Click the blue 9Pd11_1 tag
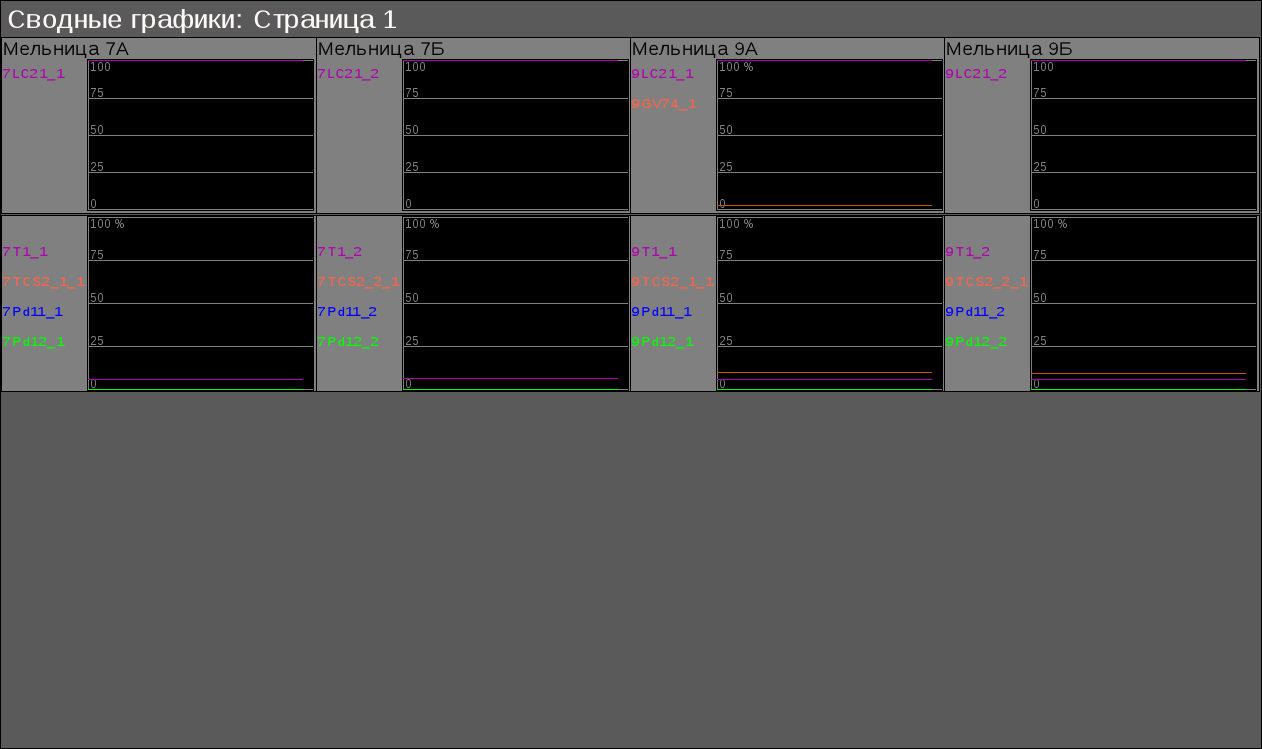 [661, 312]
